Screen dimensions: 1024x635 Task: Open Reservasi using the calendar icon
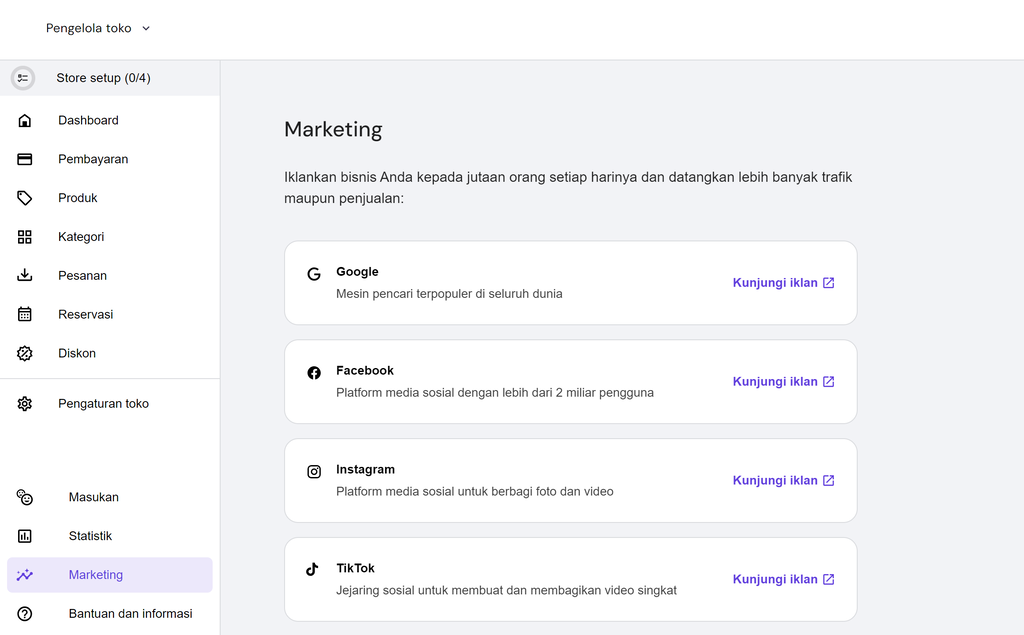24,314
